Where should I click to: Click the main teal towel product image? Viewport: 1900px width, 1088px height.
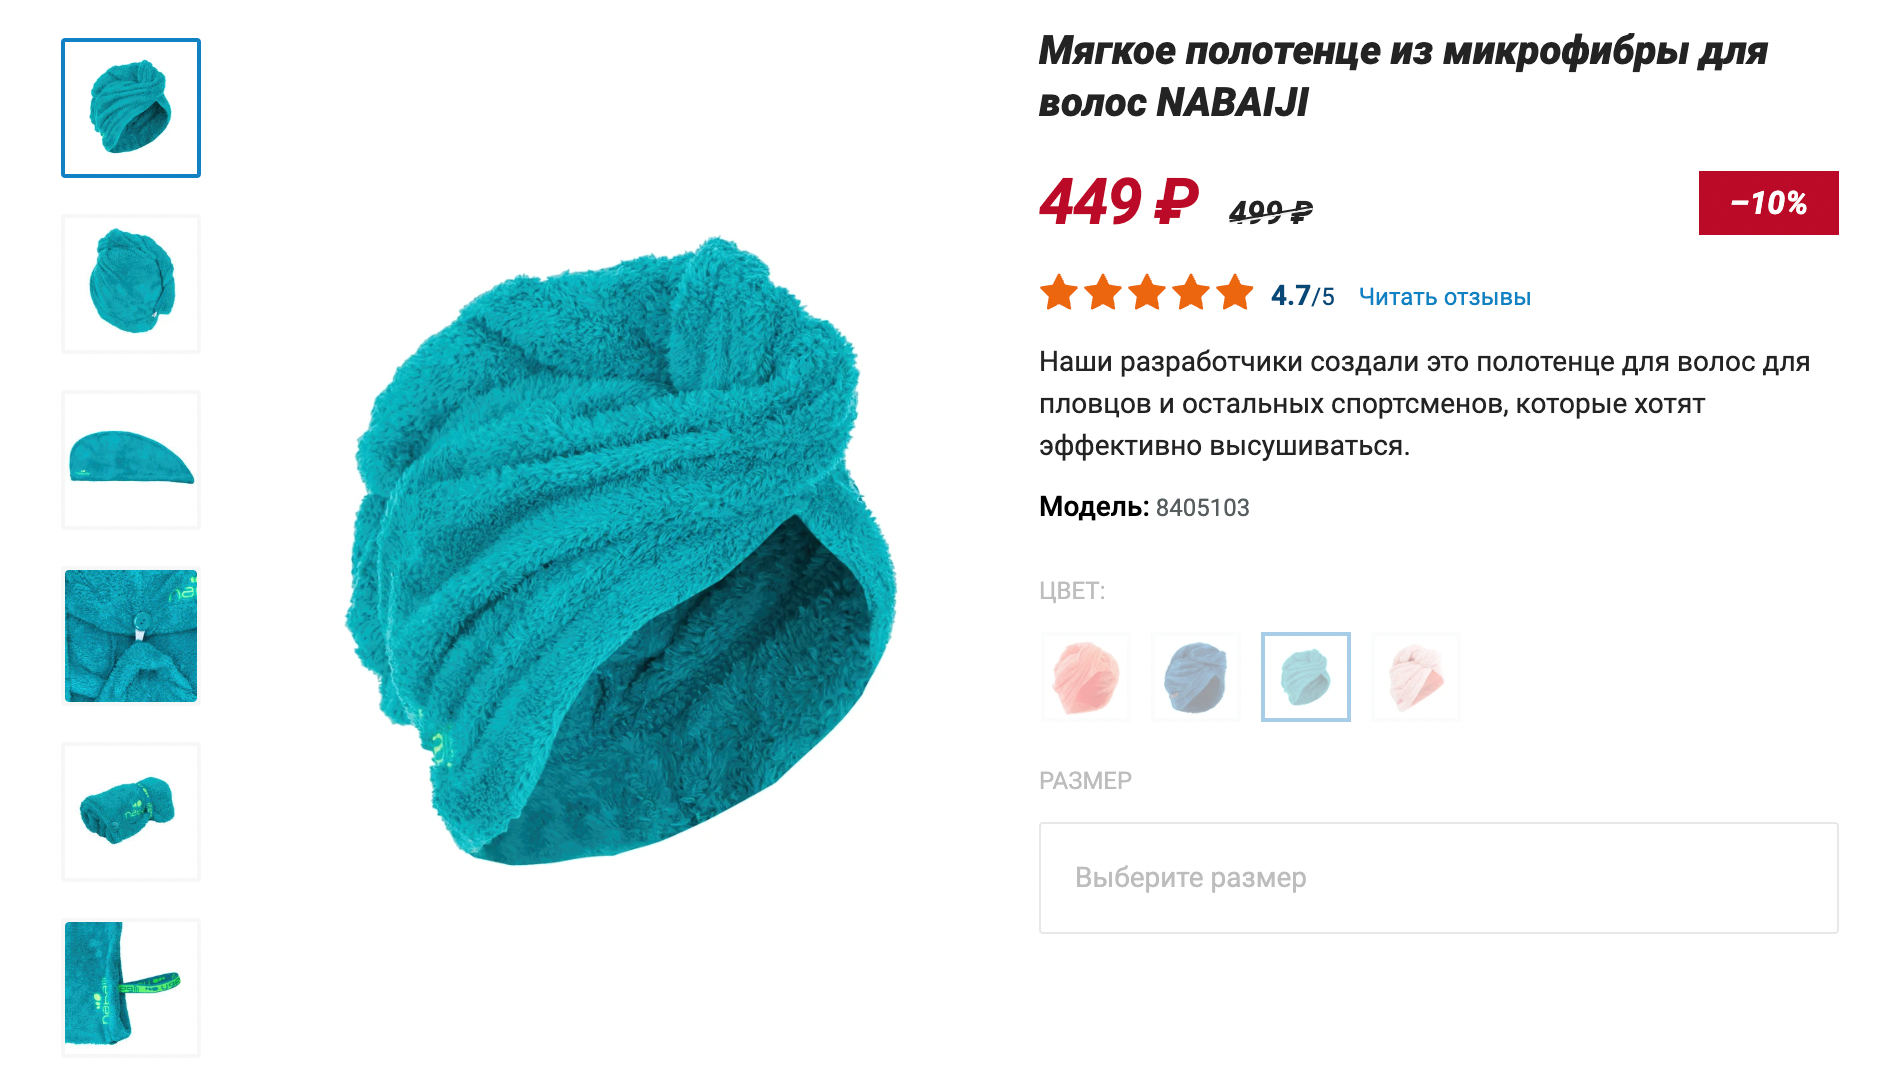coord(620,550)
